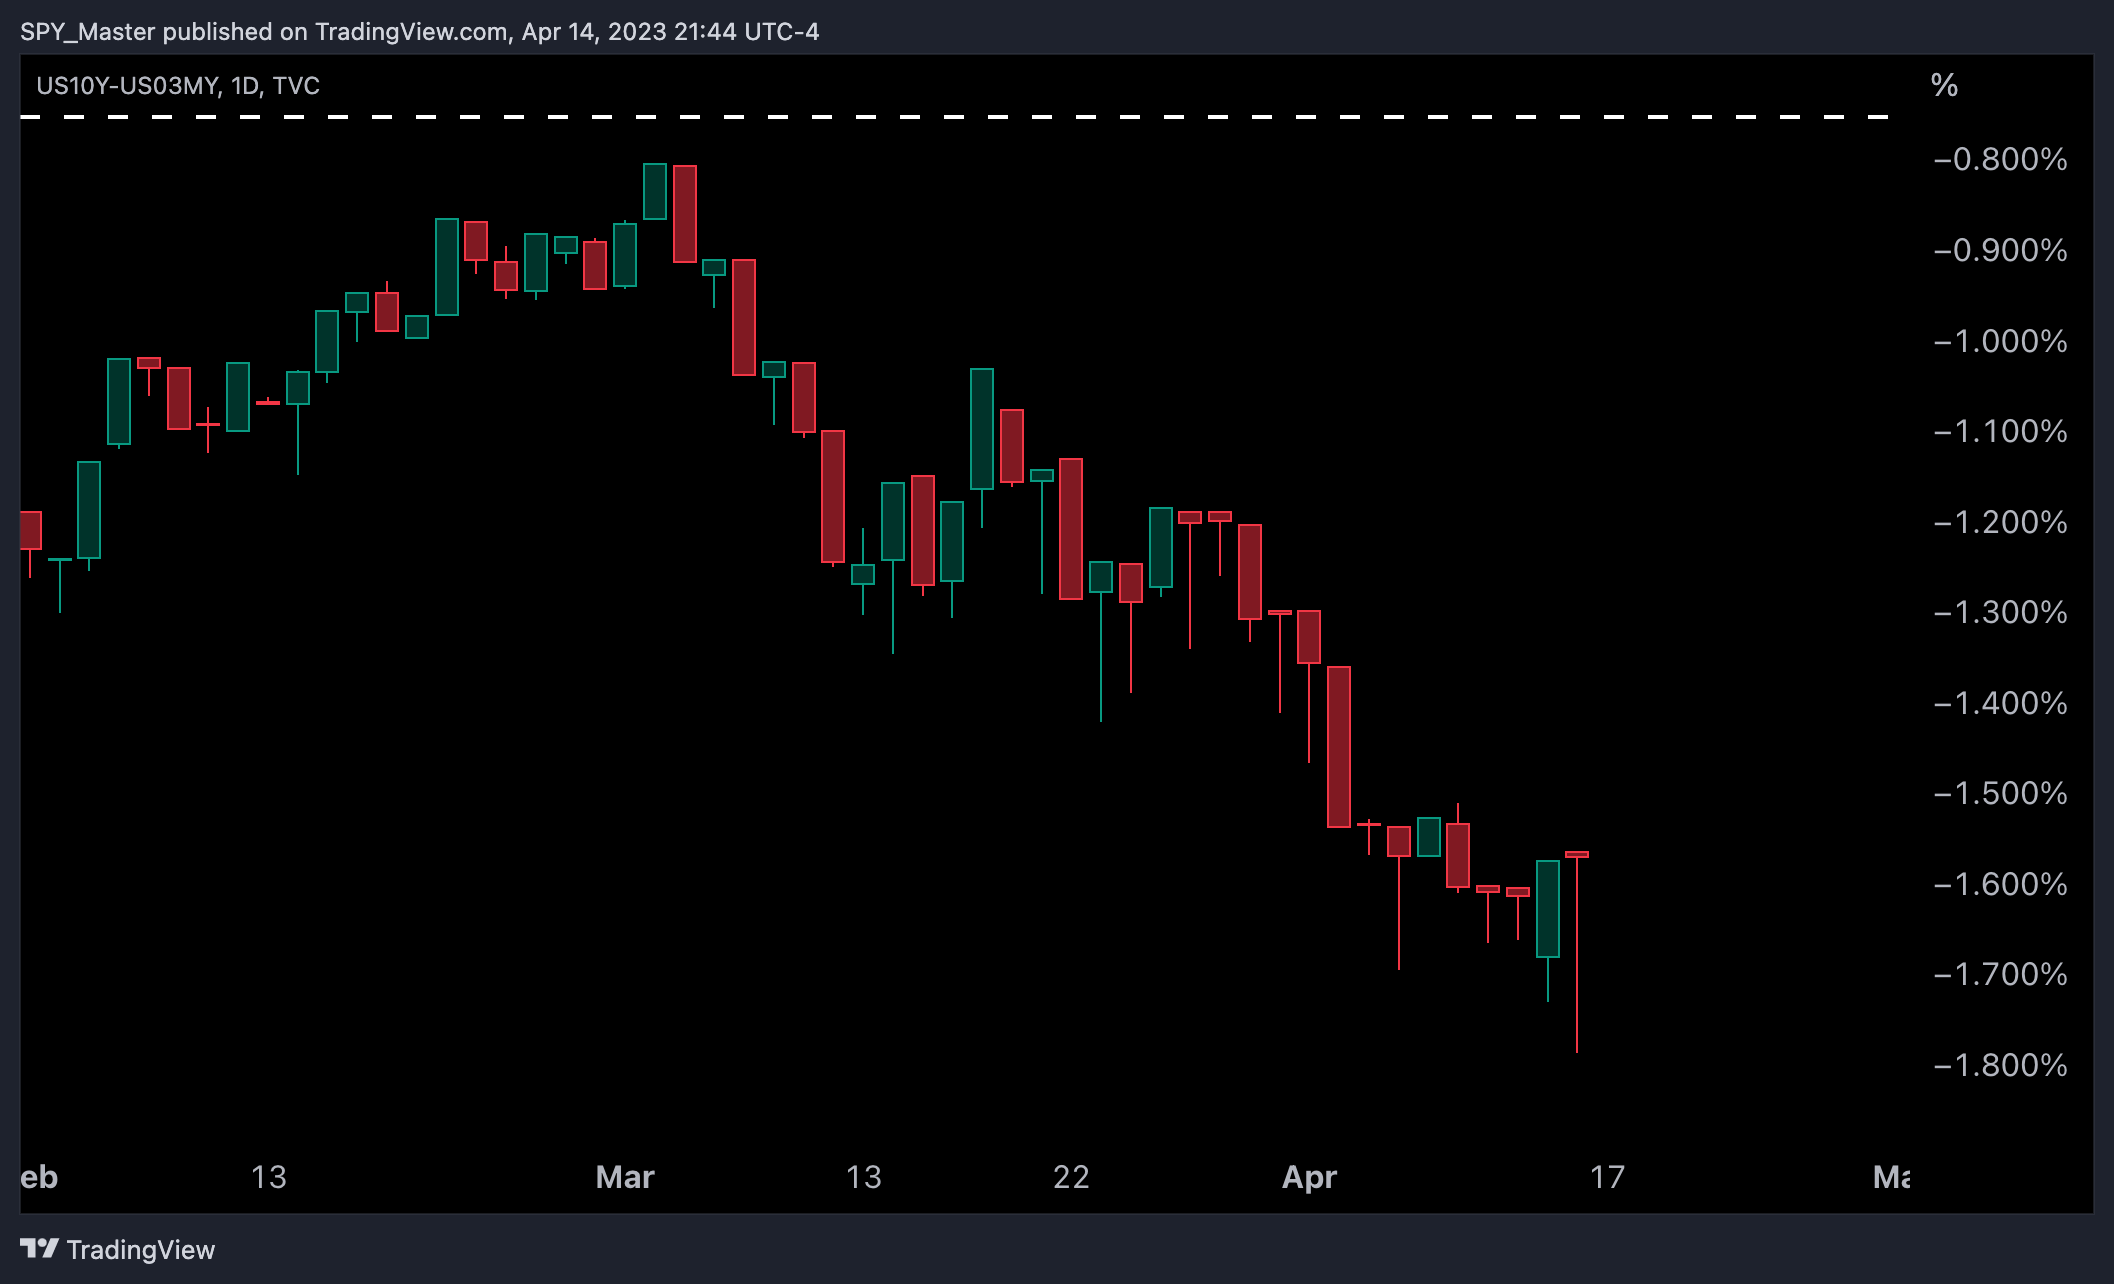Click the Apr date label on time axis
2114x1284 pixels.
tap(1309, 1178)
